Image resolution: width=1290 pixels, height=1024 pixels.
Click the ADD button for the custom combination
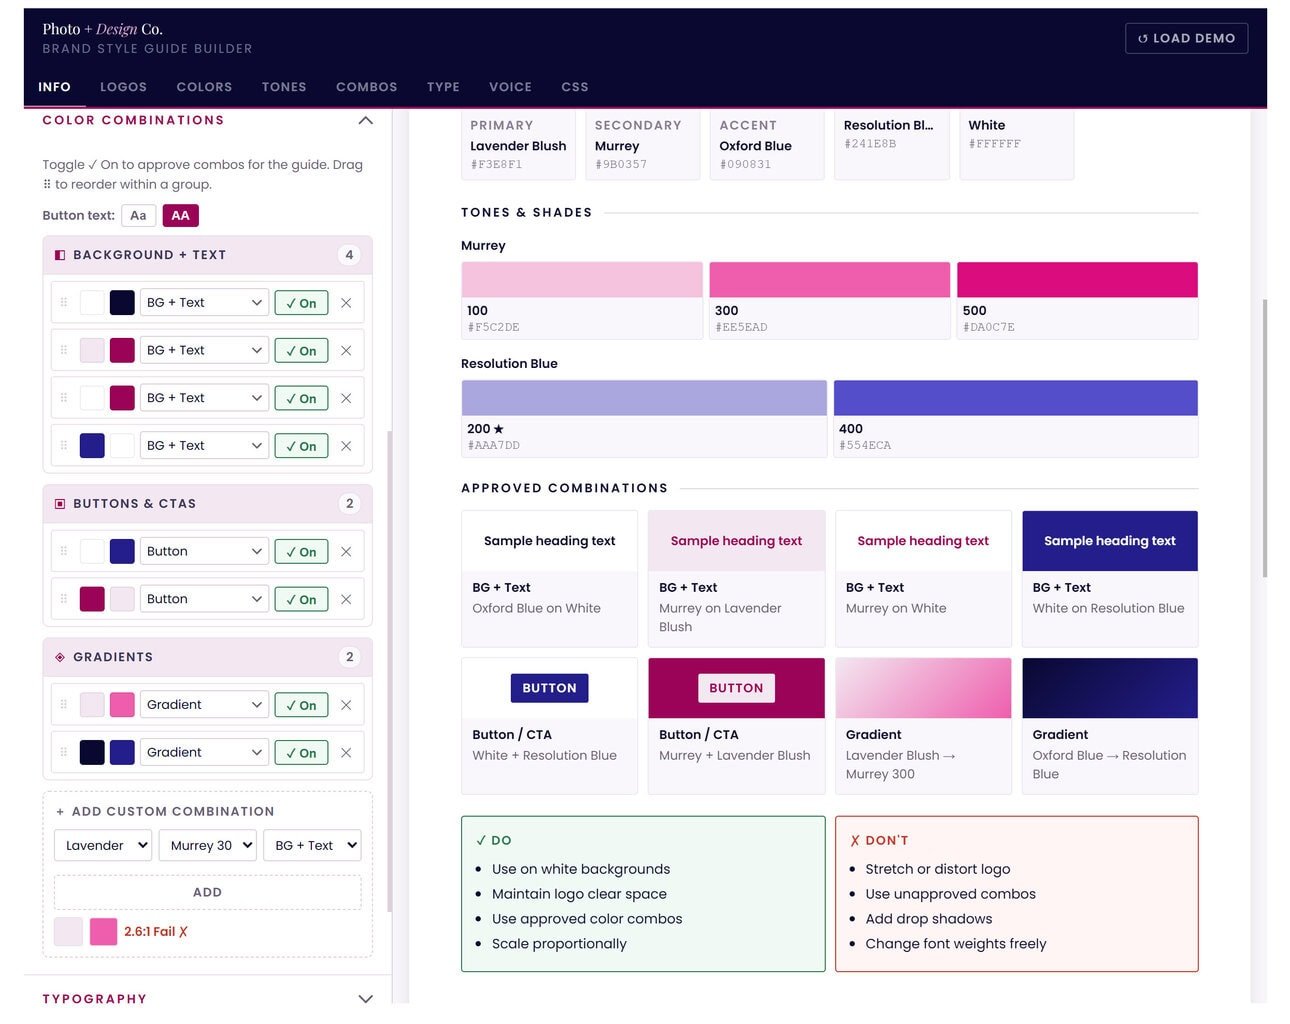tap(207, 892)
